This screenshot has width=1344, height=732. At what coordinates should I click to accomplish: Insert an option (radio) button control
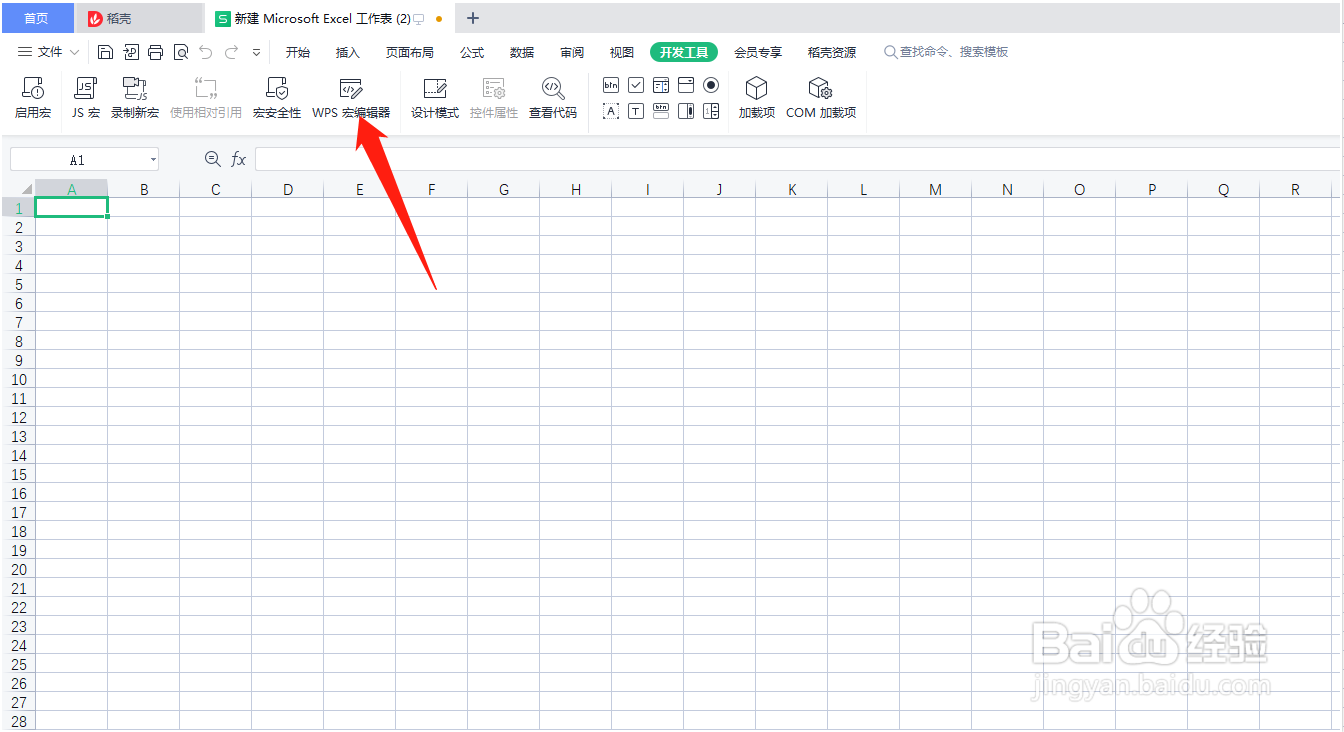711,85
